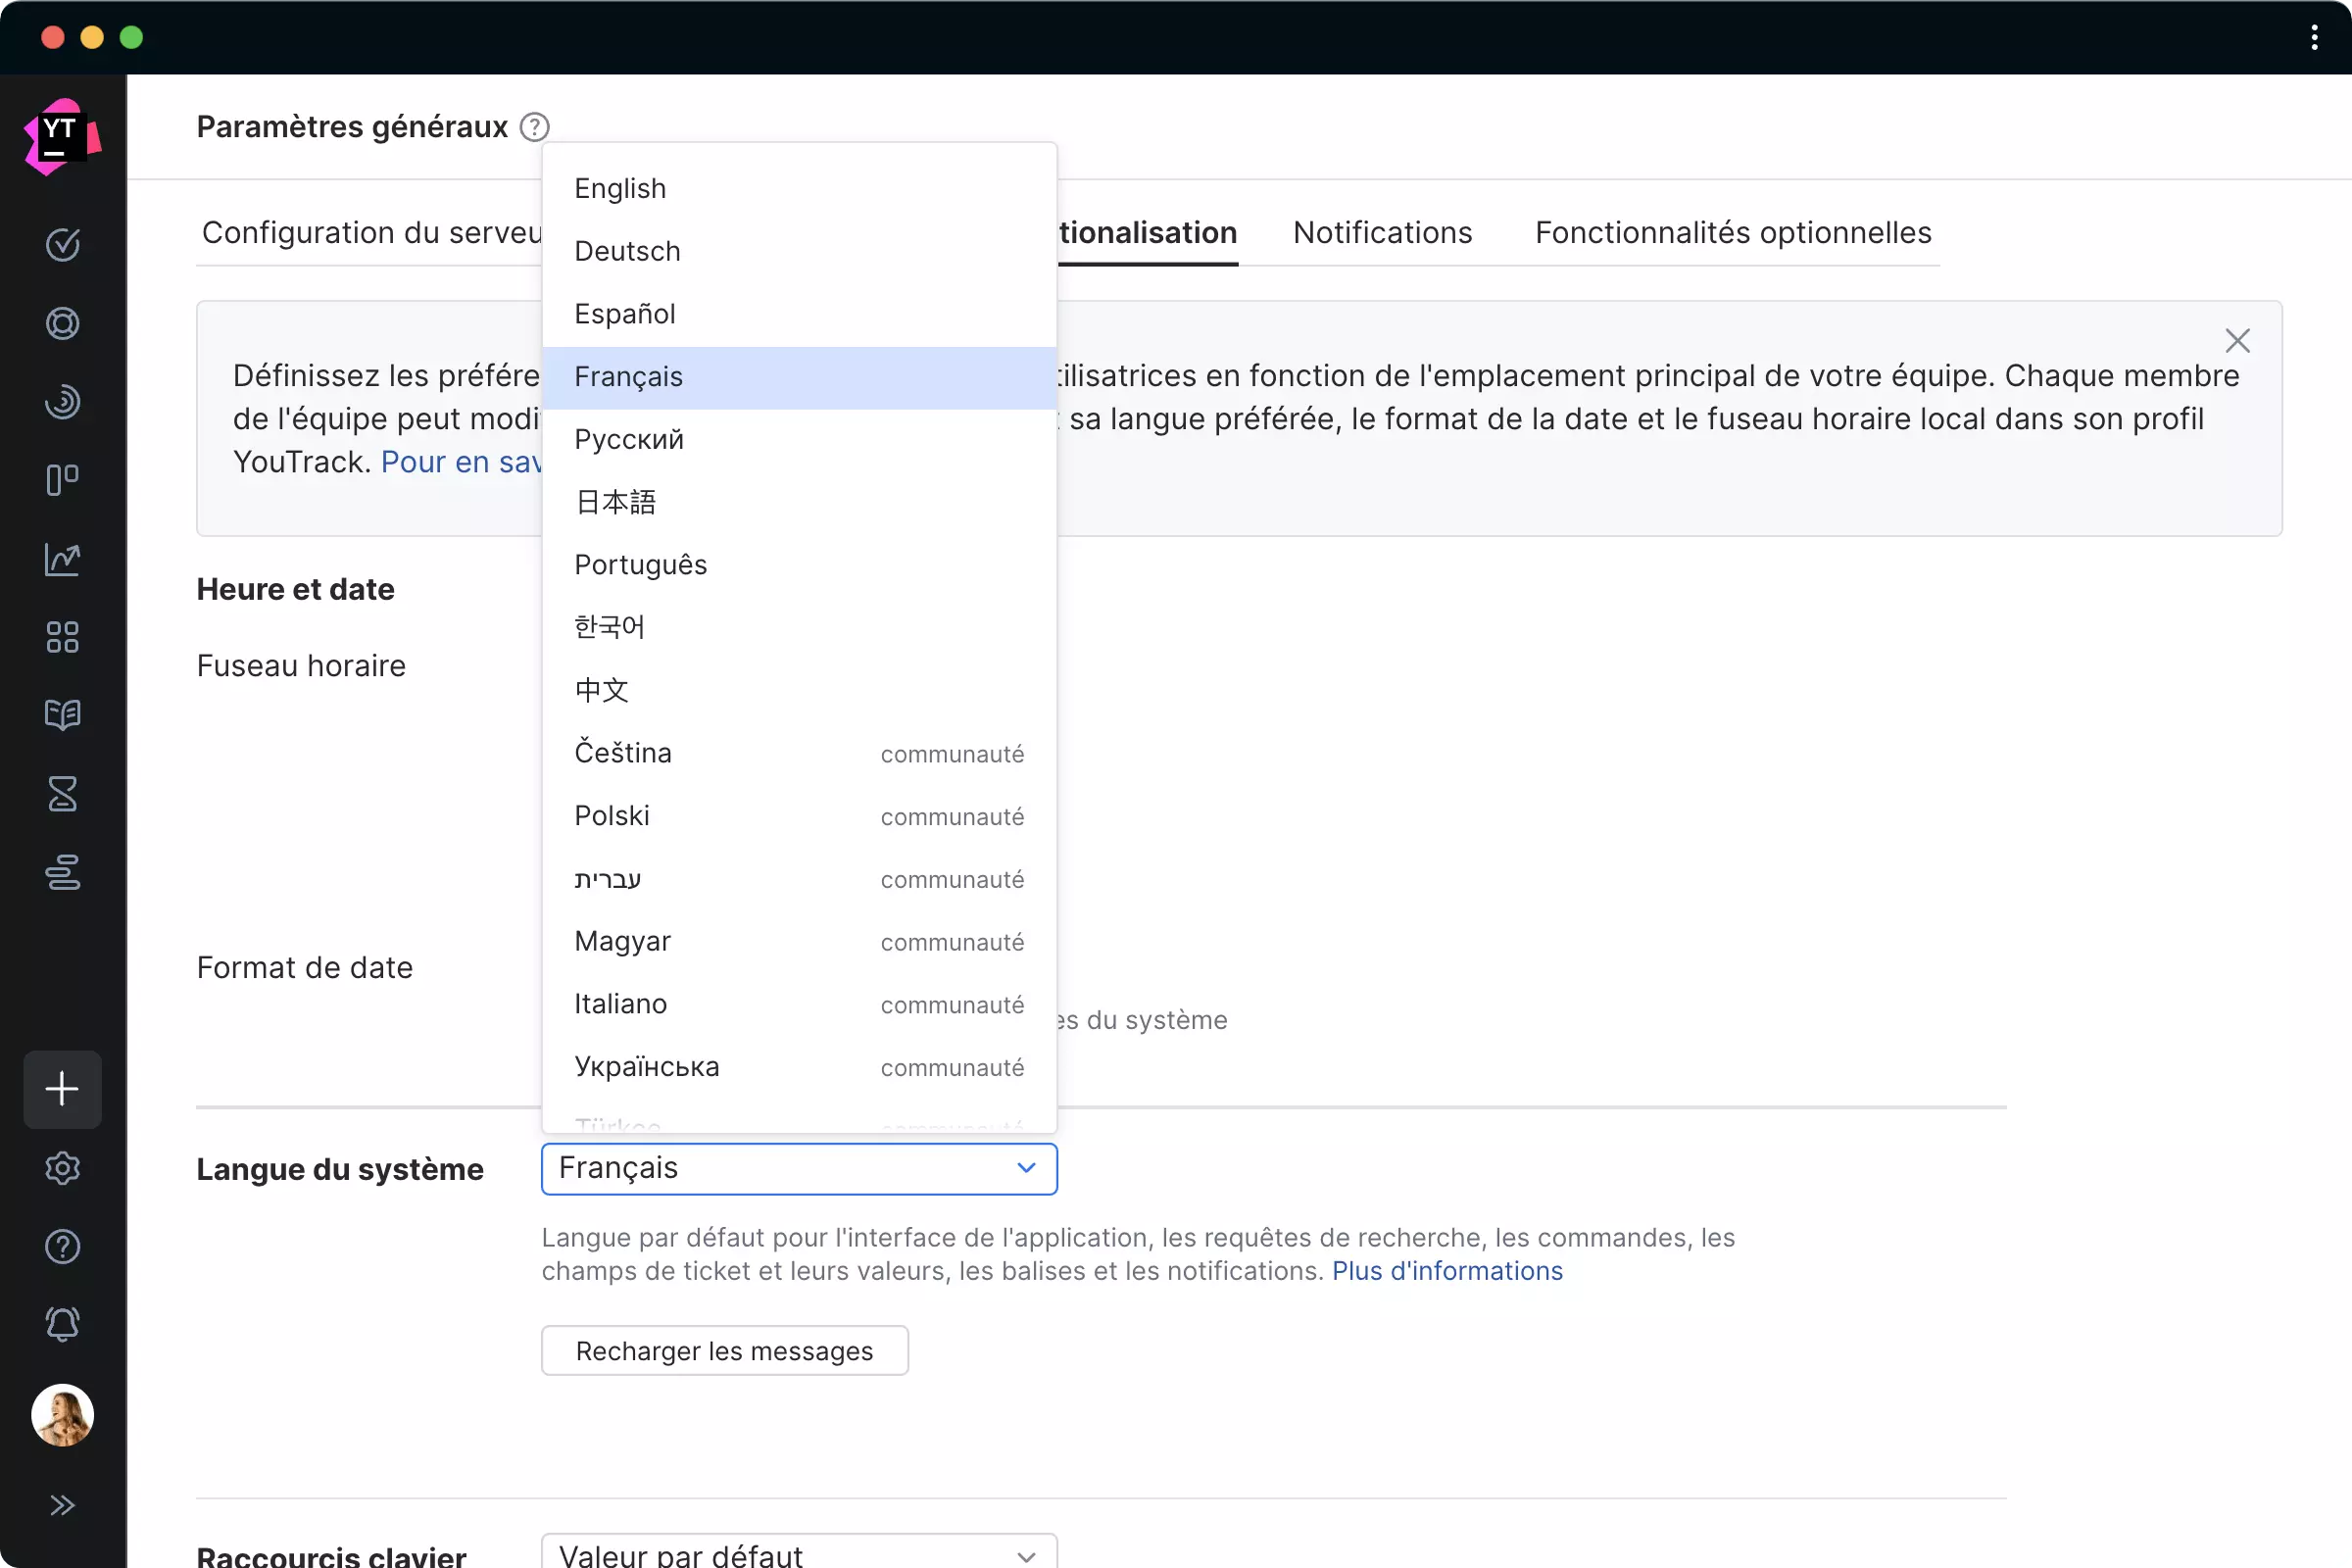Open the dashboards grid icon

coord(62,637)
